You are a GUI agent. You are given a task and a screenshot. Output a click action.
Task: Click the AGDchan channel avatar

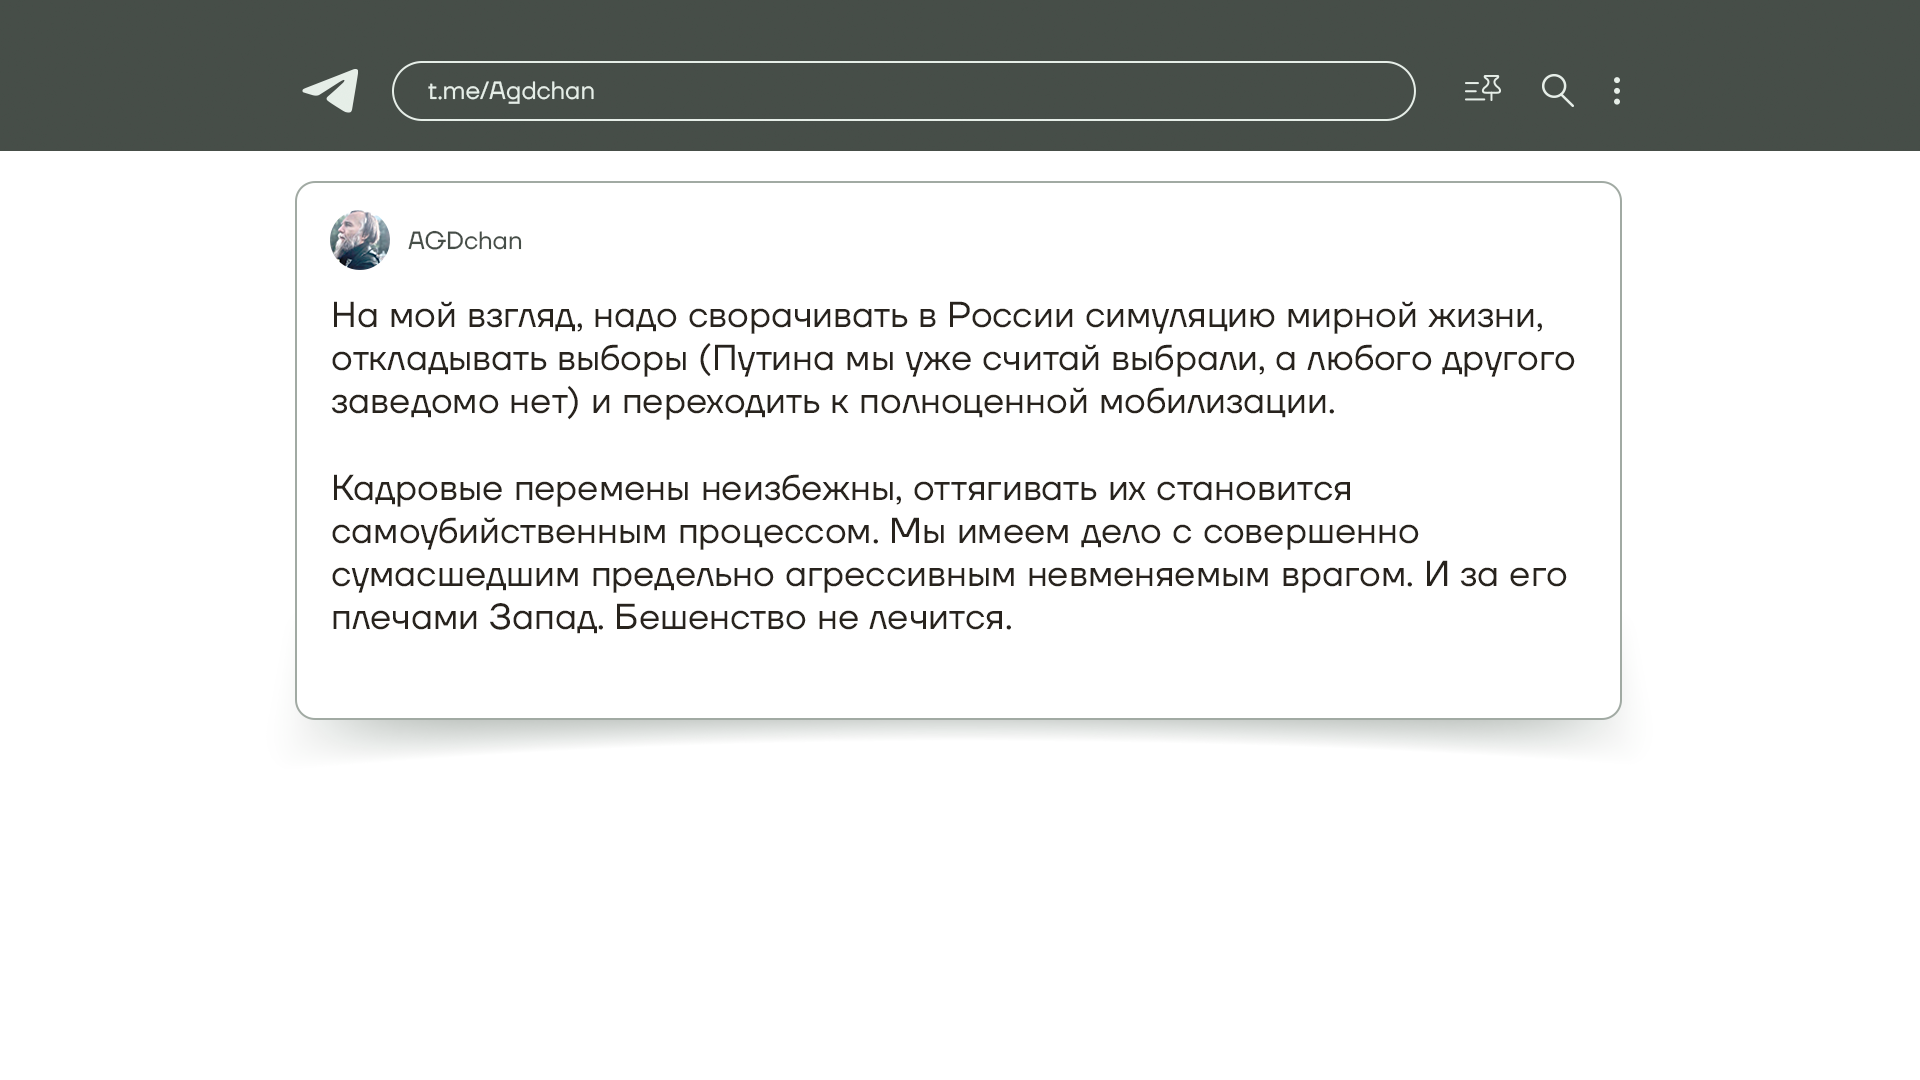click(x=360, y=240)
